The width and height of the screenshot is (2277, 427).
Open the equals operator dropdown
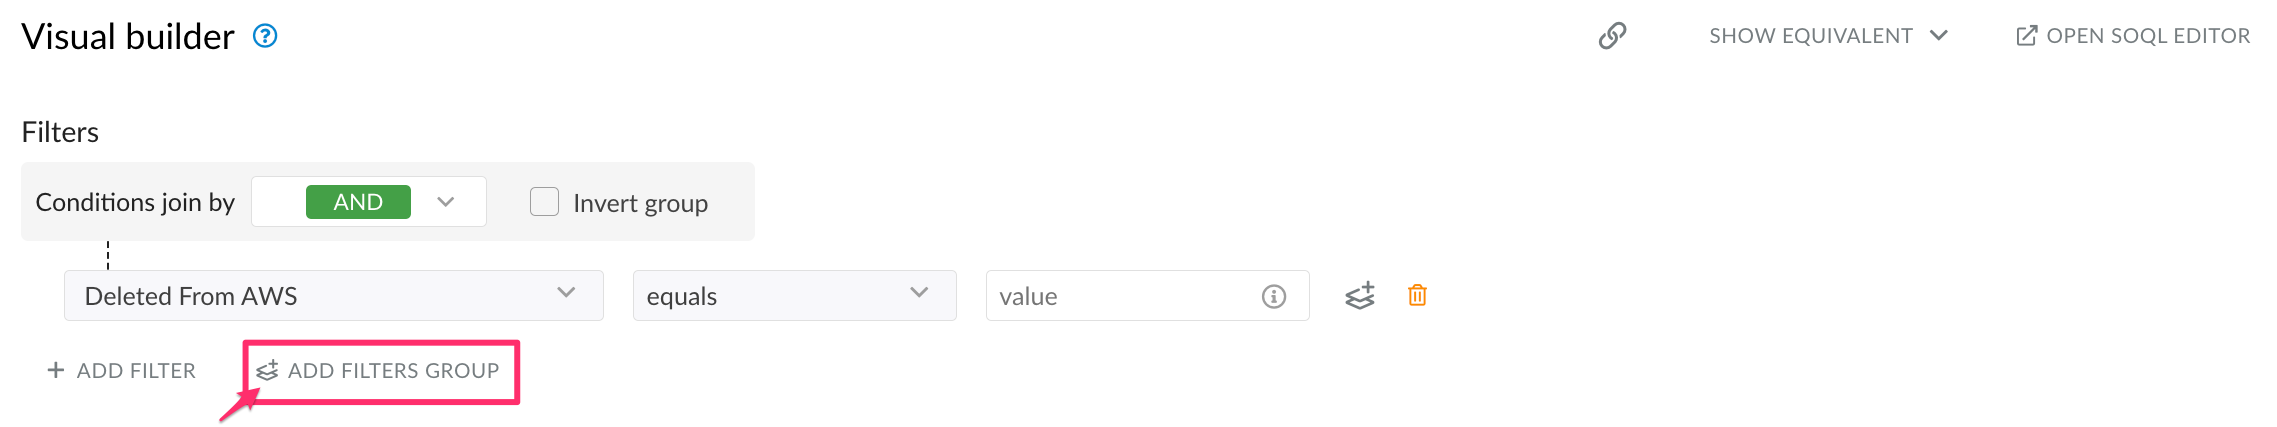[794, 296]
